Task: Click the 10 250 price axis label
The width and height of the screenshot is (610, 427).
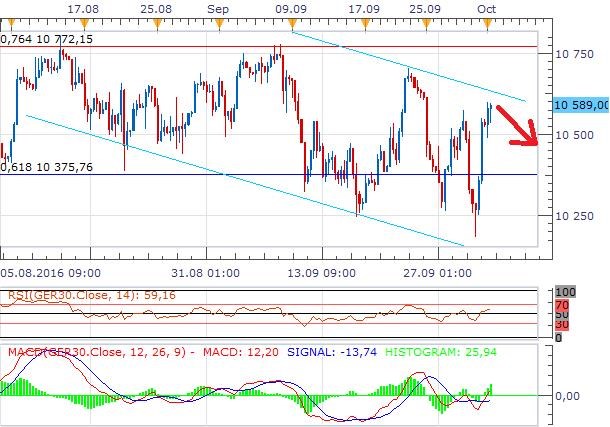Action: tap(574, 215)
